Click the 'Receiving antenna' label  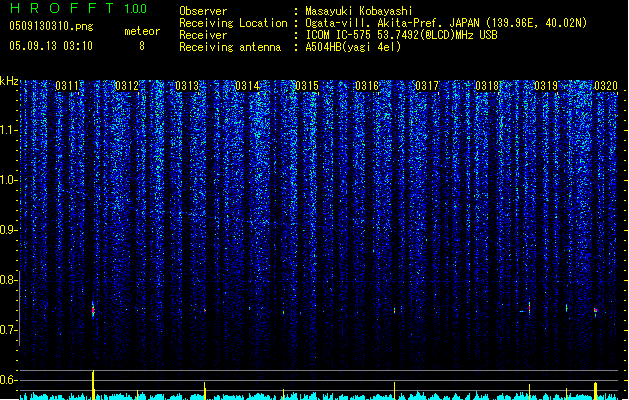(x=230, y=47)
